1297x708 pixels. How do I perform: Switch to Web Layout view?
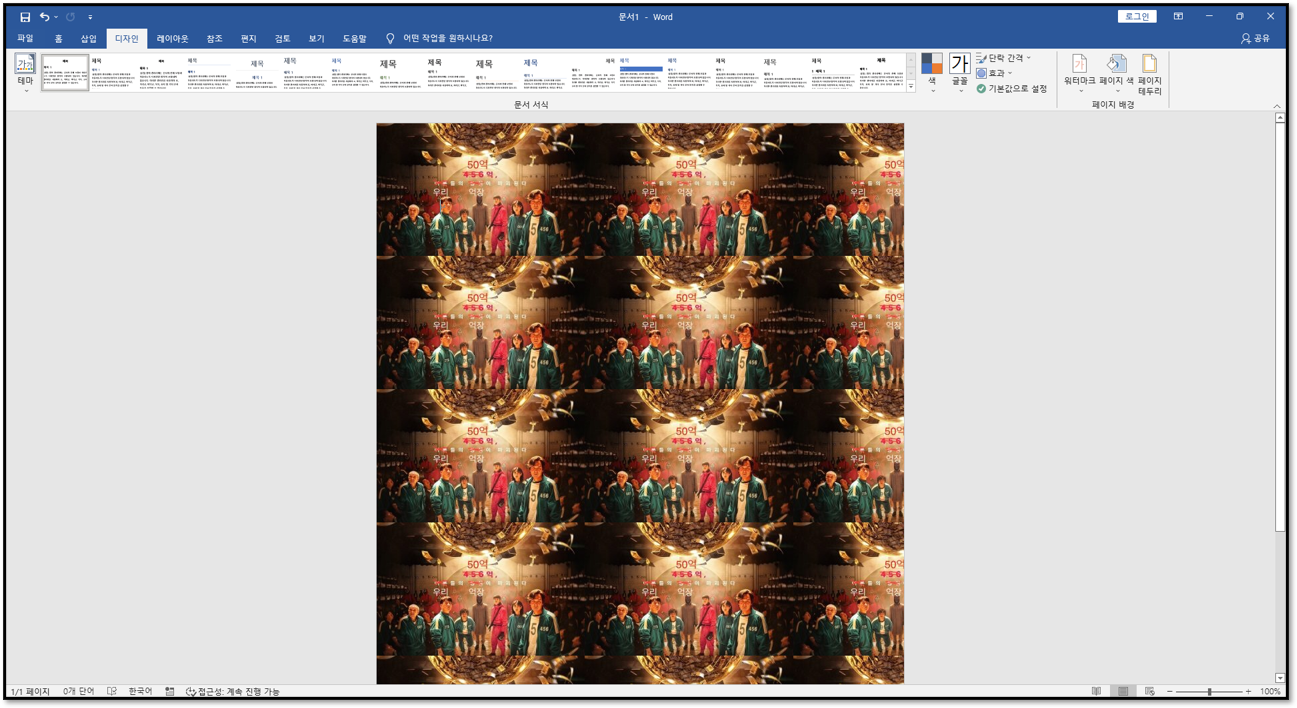click(x=1150, y=692)
